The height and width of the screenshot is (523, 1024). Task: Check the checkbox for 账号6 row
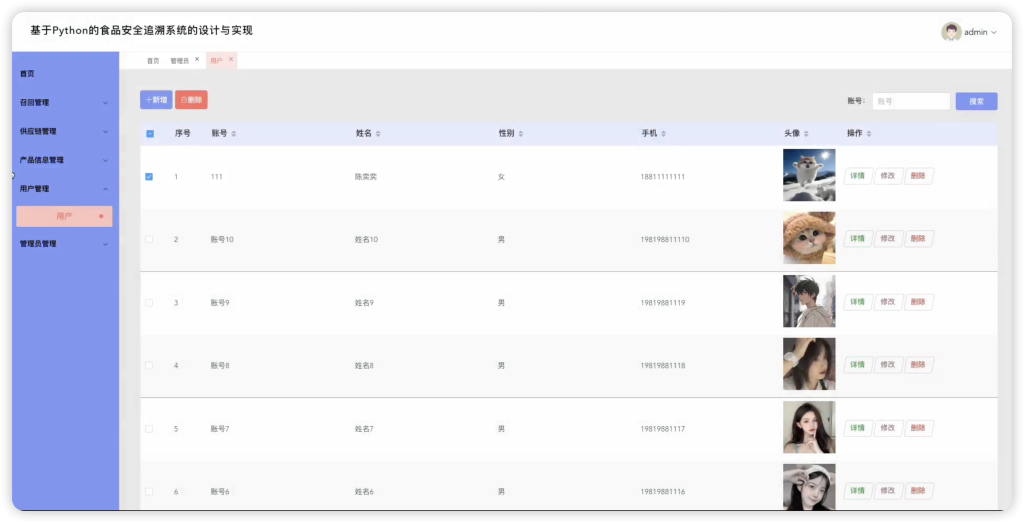coord(149,492)
